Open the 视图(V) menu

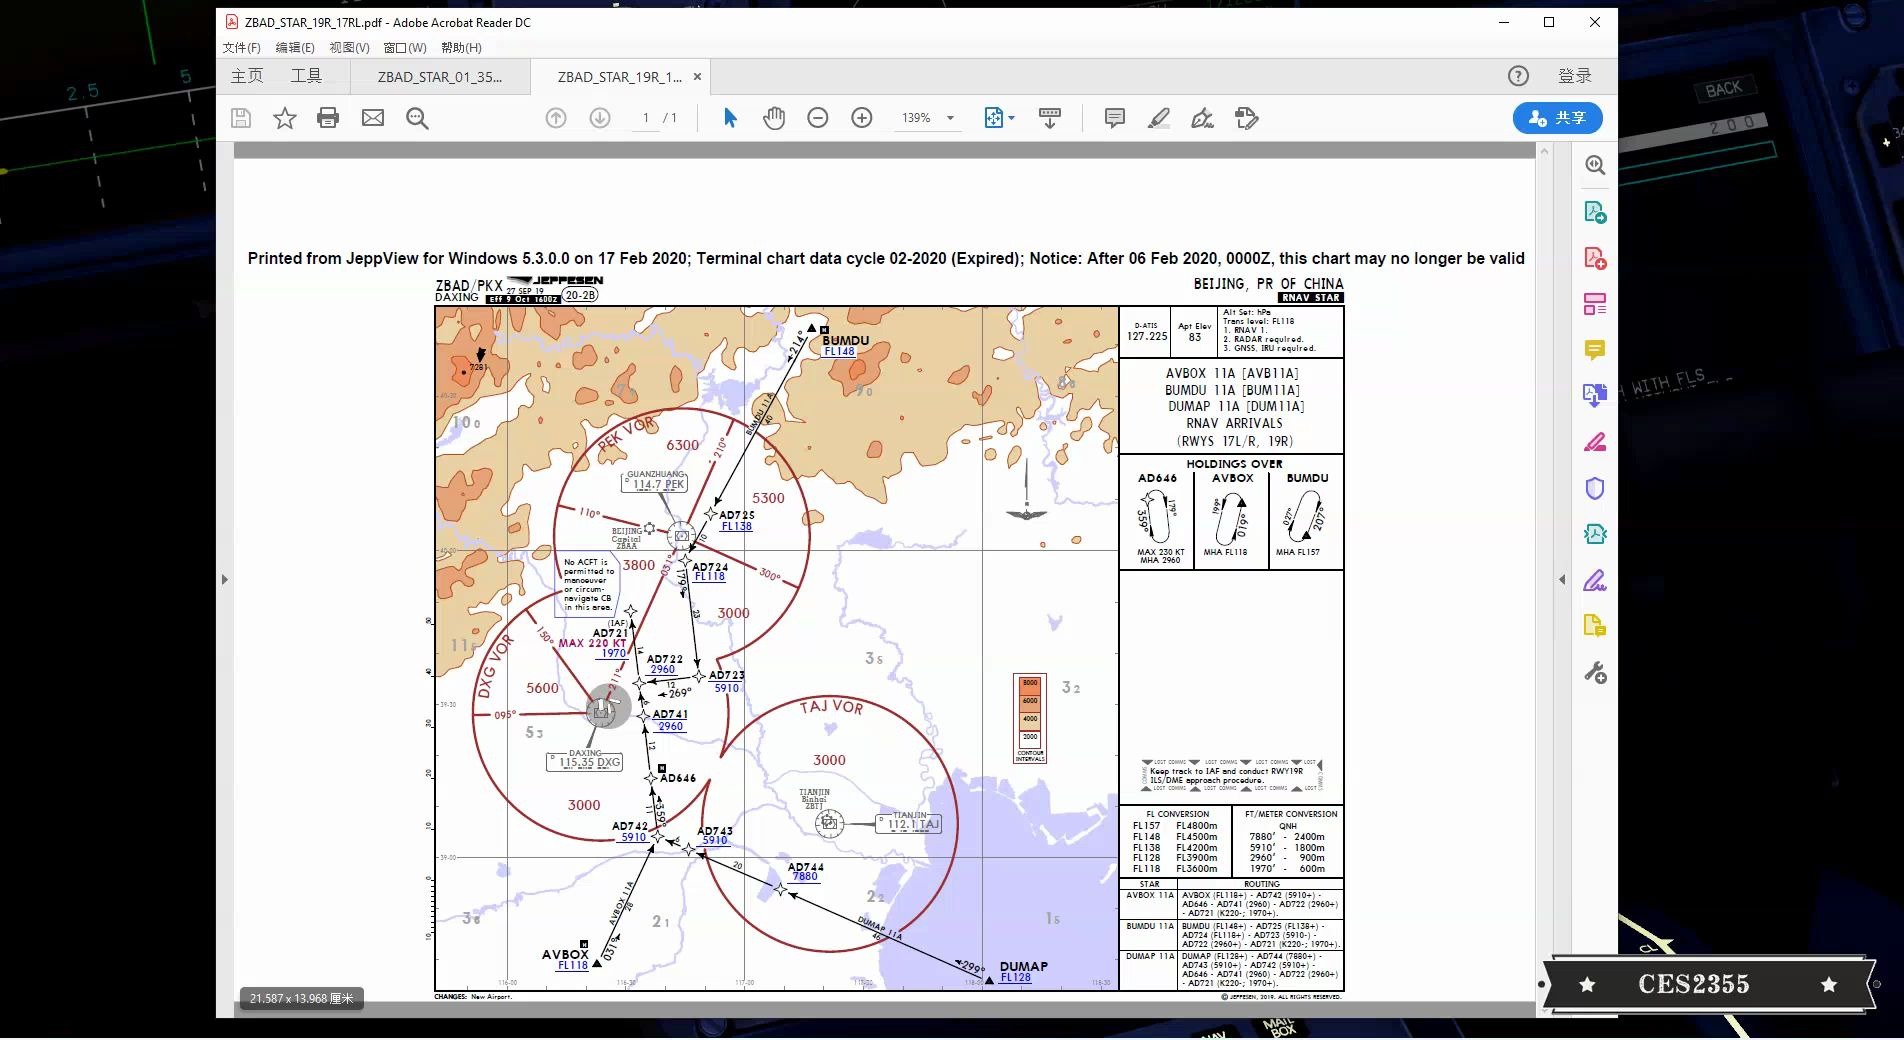pos(349,47)
